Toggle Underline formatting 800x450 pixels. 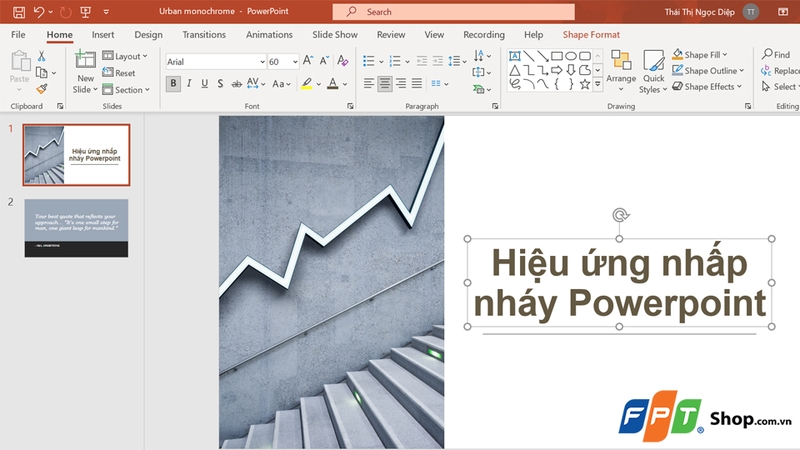tap(205, 83)
